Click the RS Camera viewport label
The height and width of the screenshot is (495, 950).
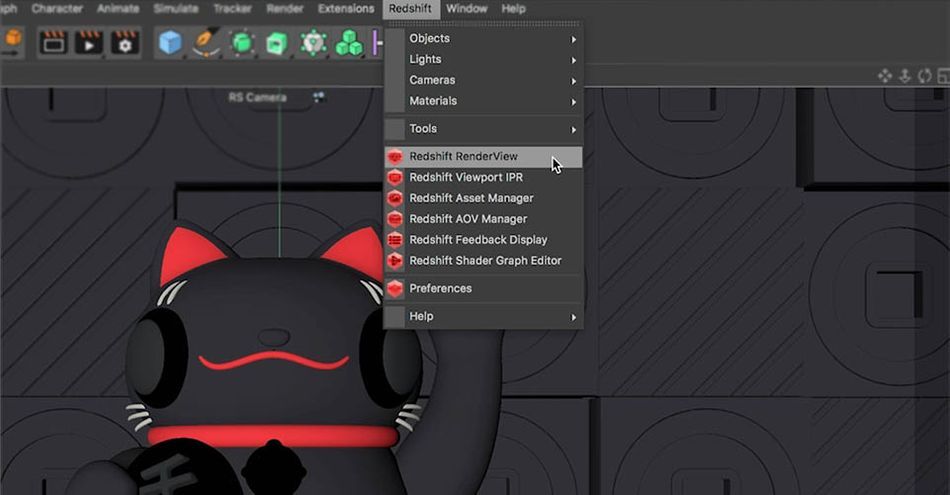(x=257, y=98)
